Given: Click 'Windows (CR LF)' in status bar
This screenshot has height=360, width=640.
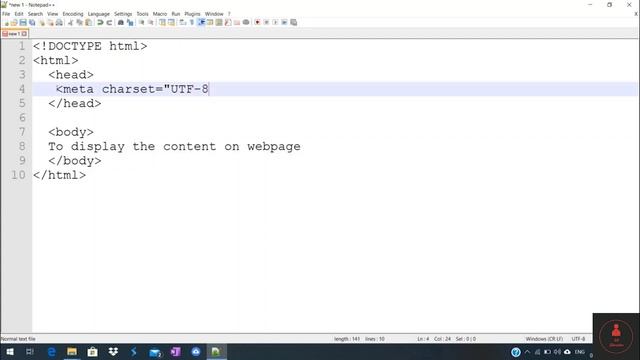Looking at the screenshot, I should [x=544, y=339].
